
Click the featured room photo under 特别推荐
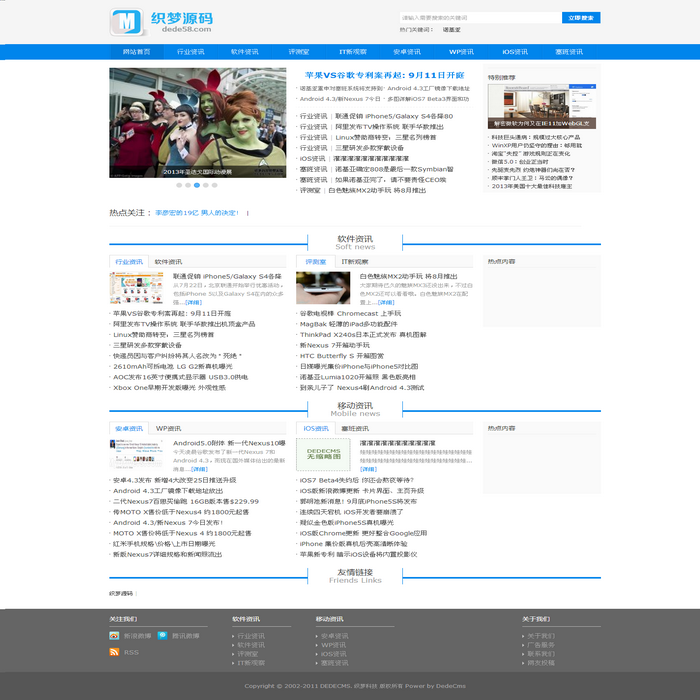542,106
